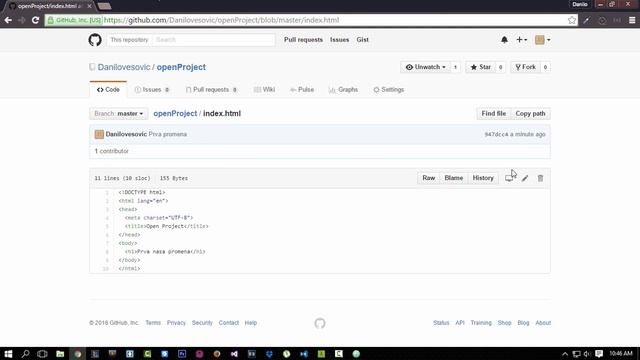This screenshot has width=640, height=360.
Task: Open the Pulse tab
Action: click(x=302, y=89)
